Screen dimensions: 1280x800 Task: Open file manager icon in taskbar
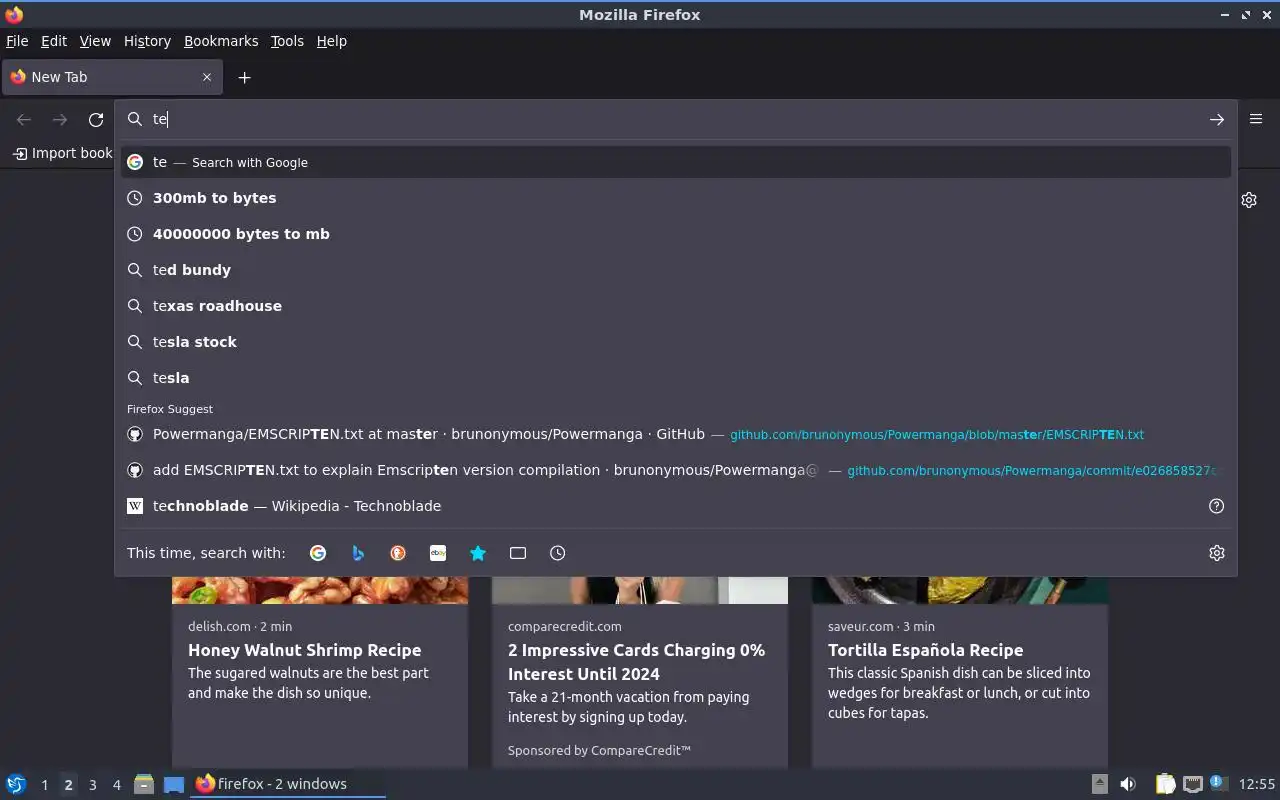(144, 784)
